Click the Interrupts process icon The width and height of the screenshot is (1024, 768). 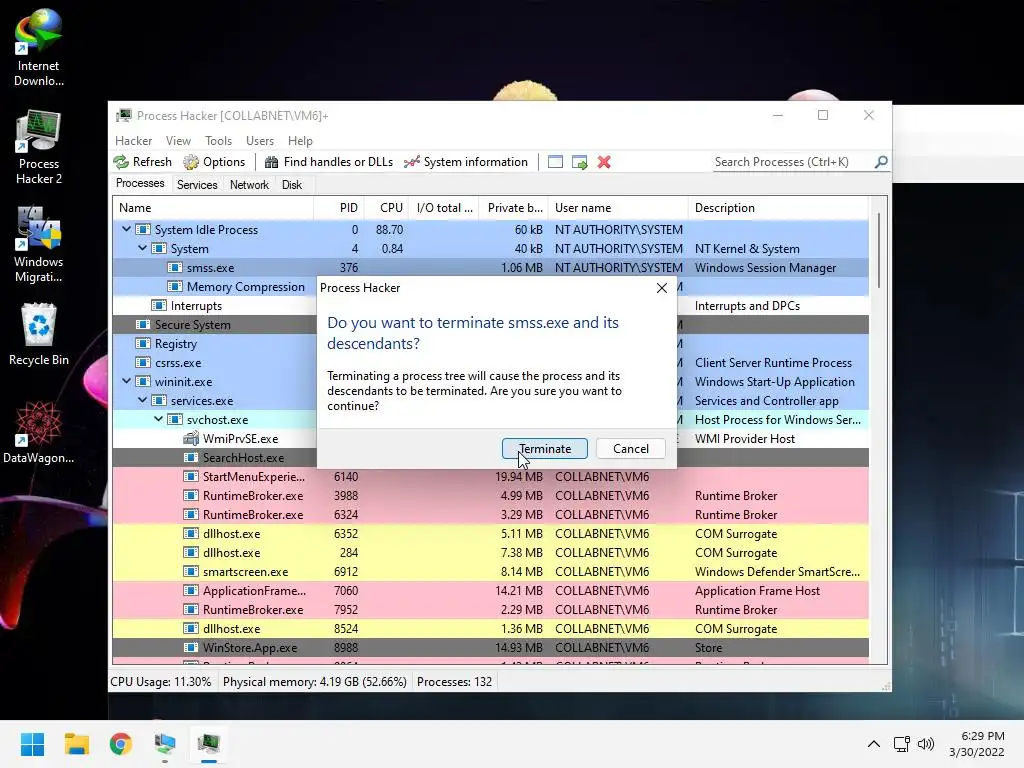tap(159, 306)
